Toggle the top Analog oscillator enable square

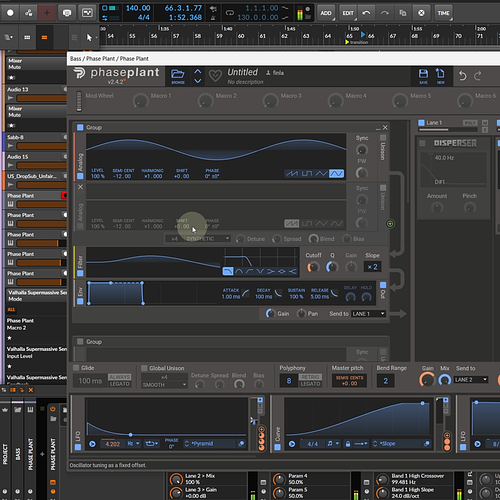click(80, 176)
